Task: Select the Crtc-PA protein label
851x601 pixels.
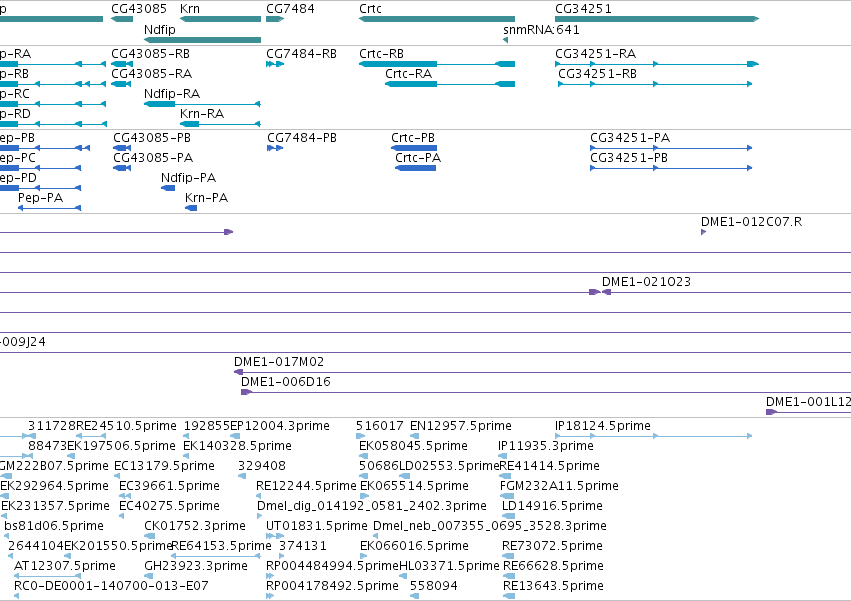Action: coord(418,158)
